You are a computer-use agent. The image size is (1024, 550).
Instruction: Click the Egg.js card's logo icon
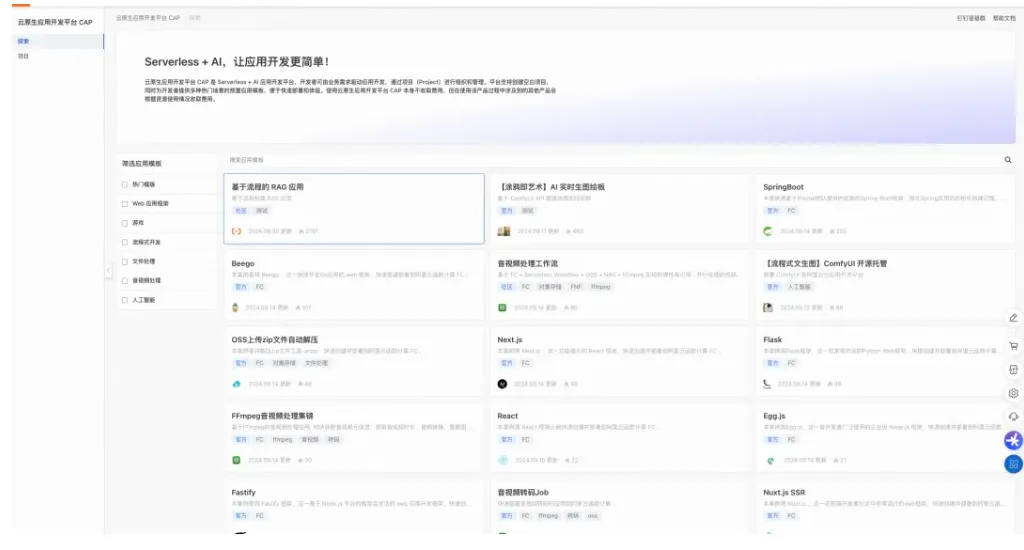coord(770,461)
